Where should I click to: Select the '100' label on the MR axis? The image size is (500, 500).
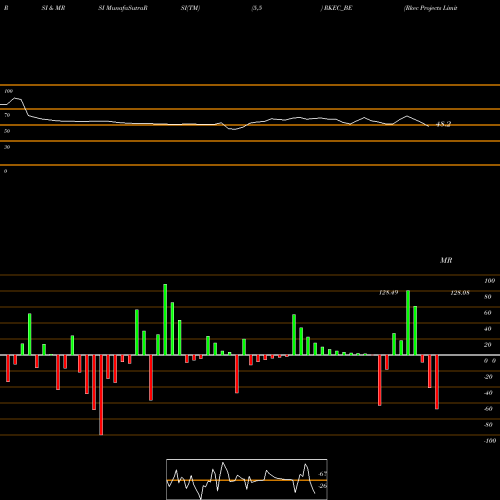point(490,281)
